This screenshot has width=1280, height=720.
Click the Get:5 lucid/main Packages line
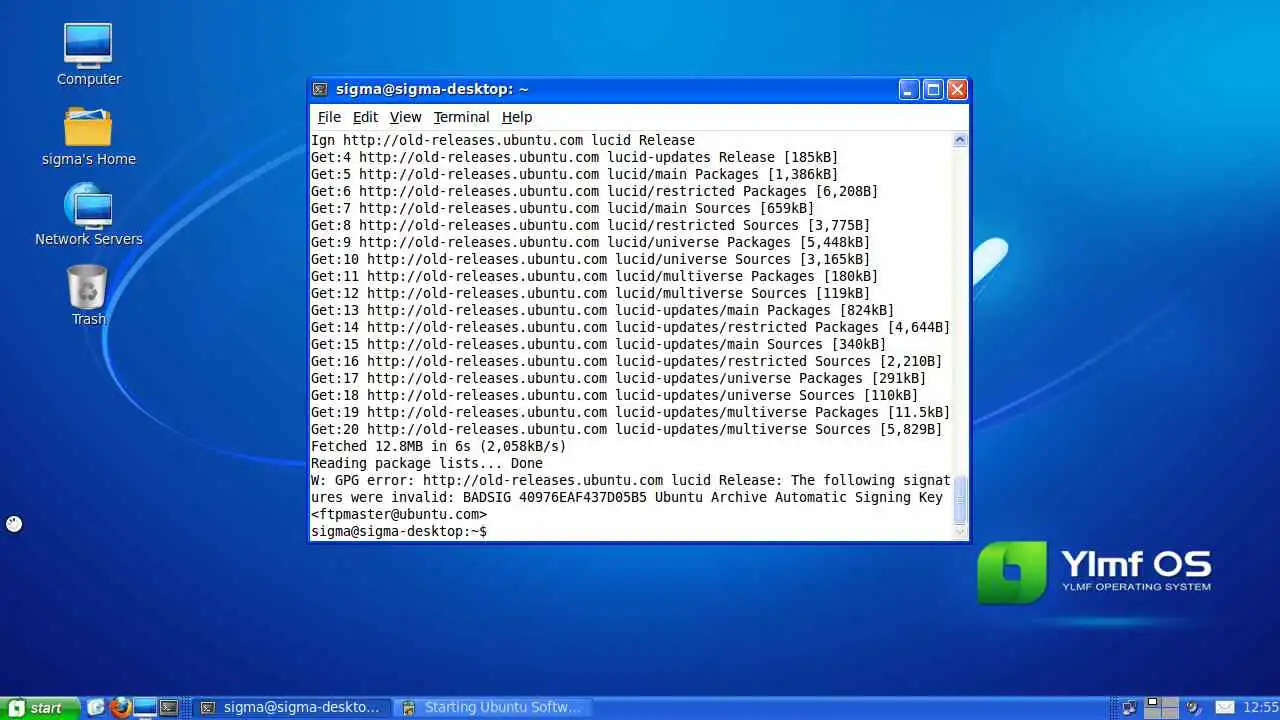tap(575, 174)
